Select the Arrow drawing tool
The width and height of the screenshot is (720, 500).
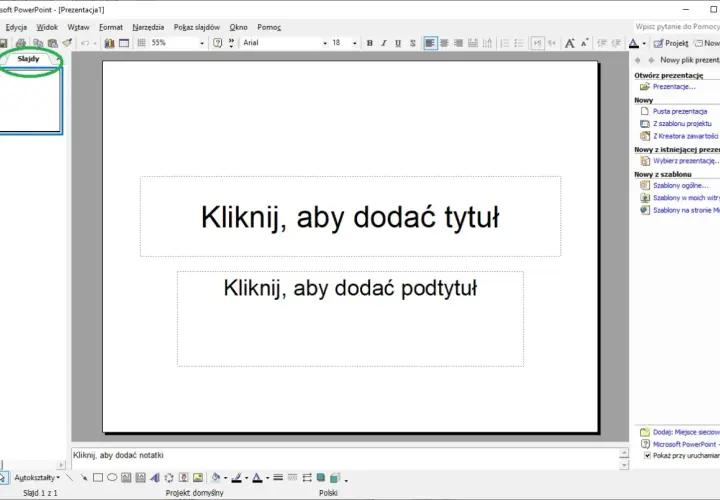point(84,478)
